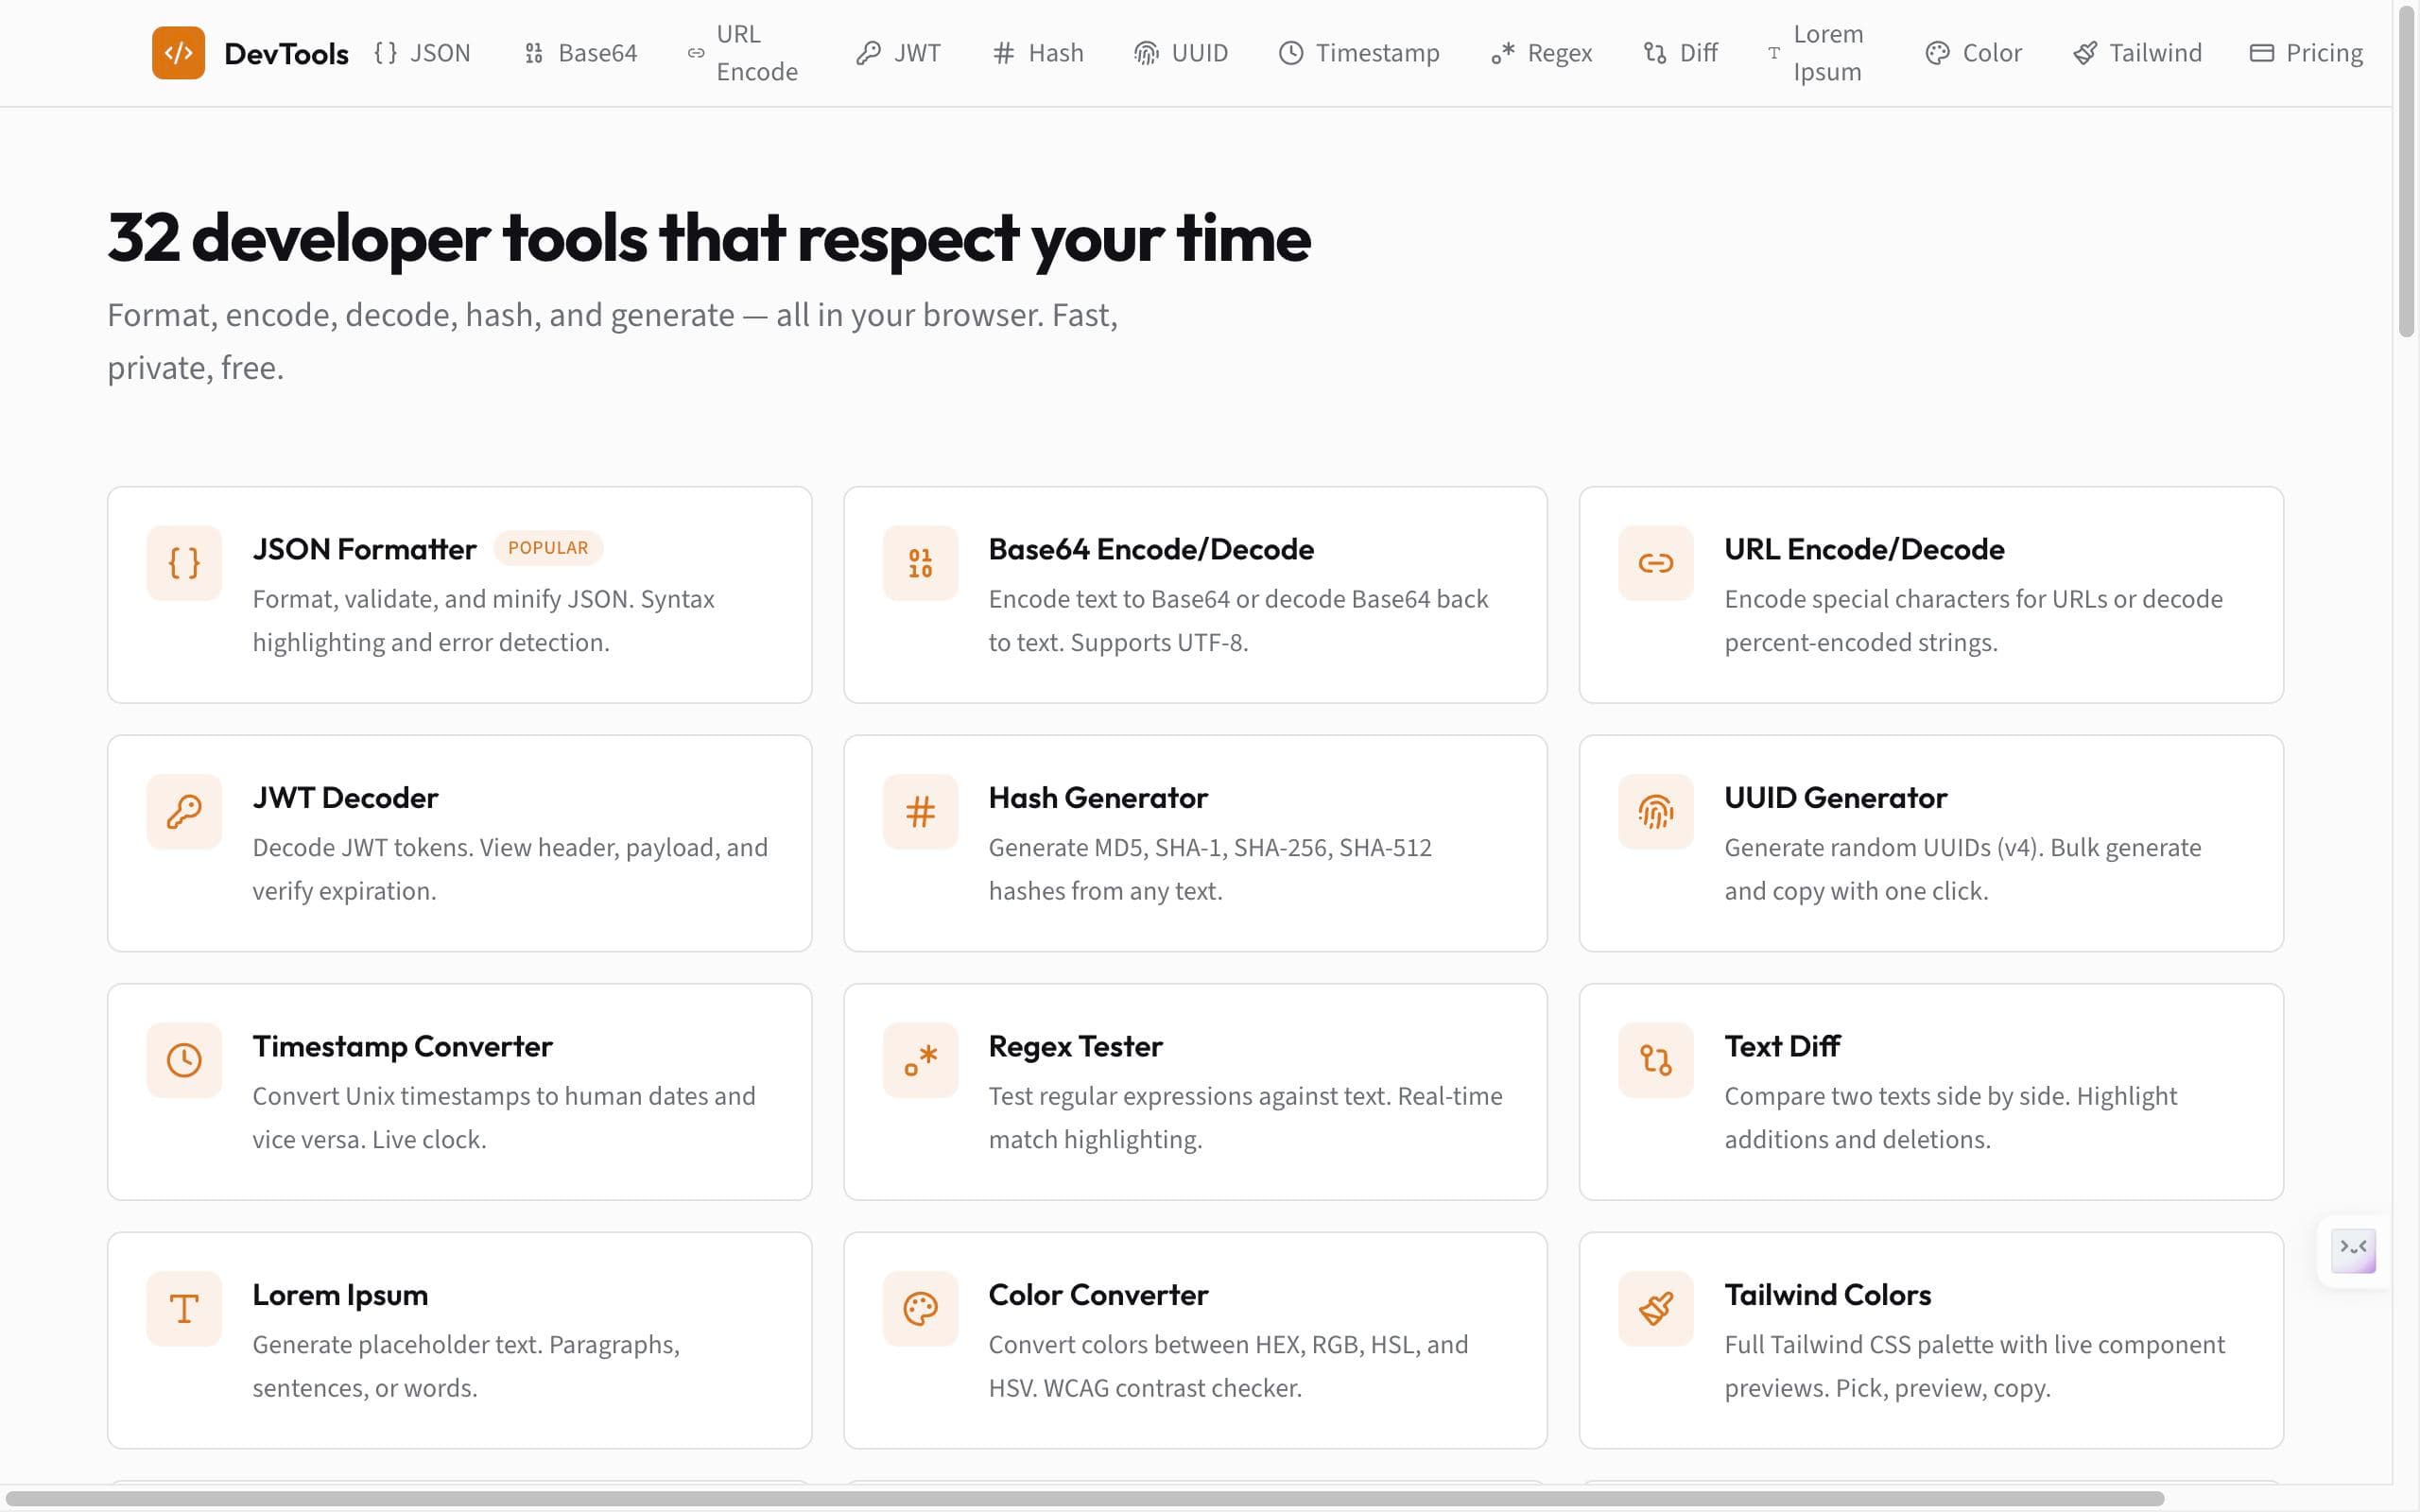Click the Lorem Ipsum T icon
Screen dimensions: 2420x1512
184,1309
